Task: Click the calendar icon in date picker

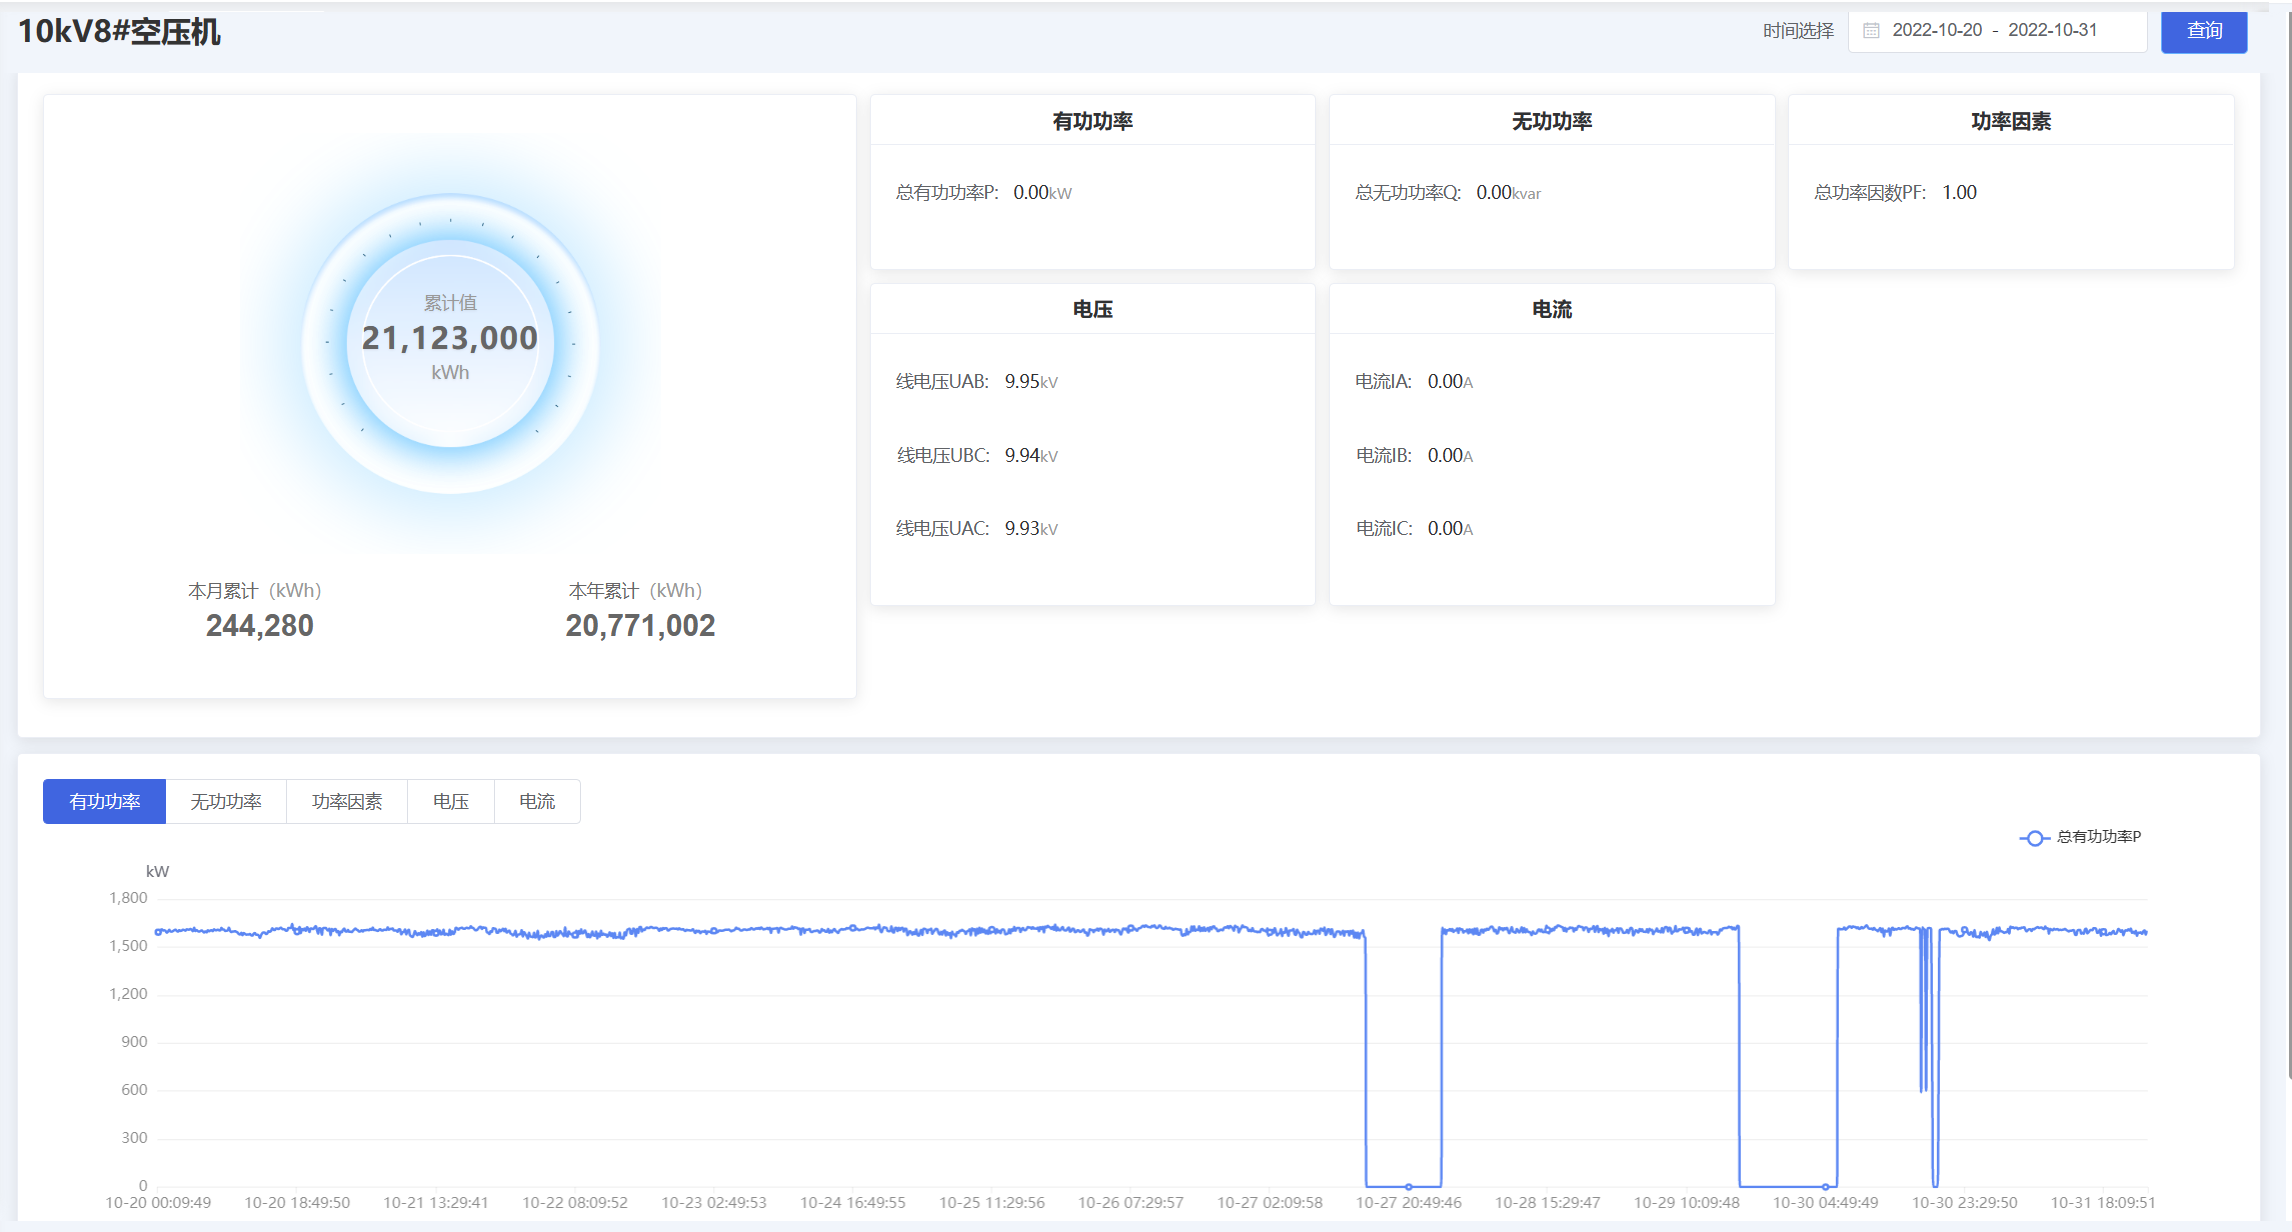Action: coord(1871,31)
